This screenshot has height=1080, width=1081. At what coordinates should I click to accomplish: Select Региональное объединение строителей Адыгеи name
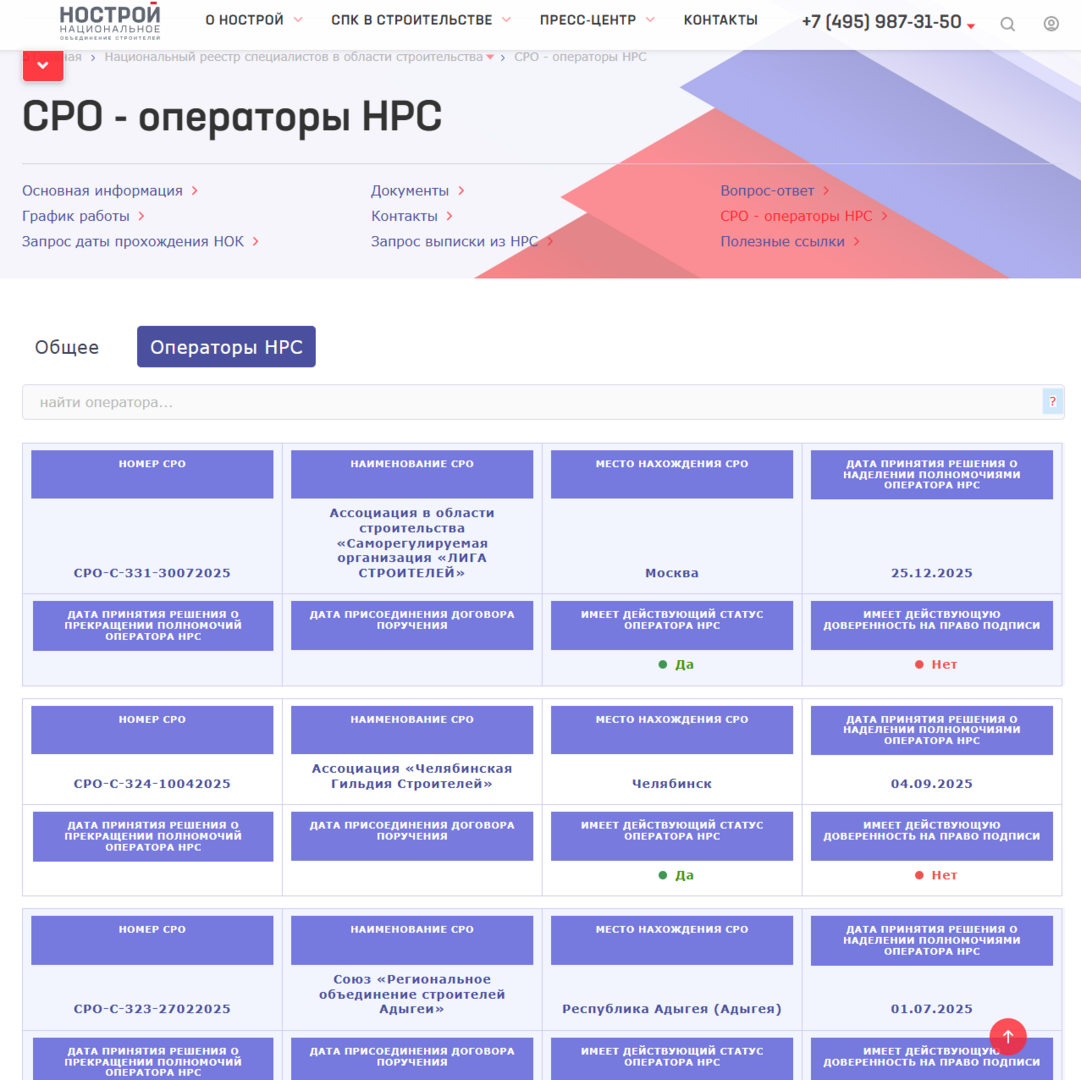coord(412,994)
